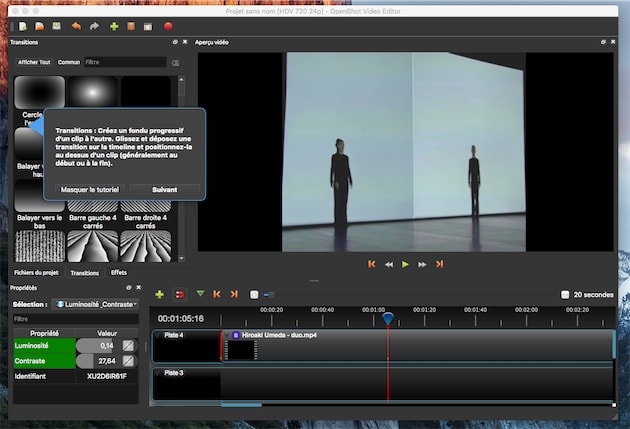Image resolution: width=630 pixels, height=429 pixels.
Task: Open project via the folder icon
Action: [40, 27]
